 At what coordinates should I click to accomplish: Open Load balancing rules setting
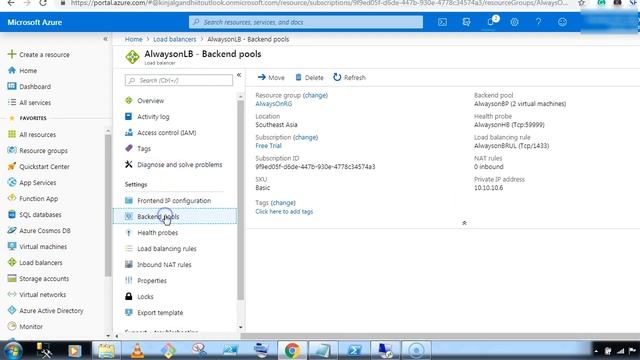click(x=175, y=248)
